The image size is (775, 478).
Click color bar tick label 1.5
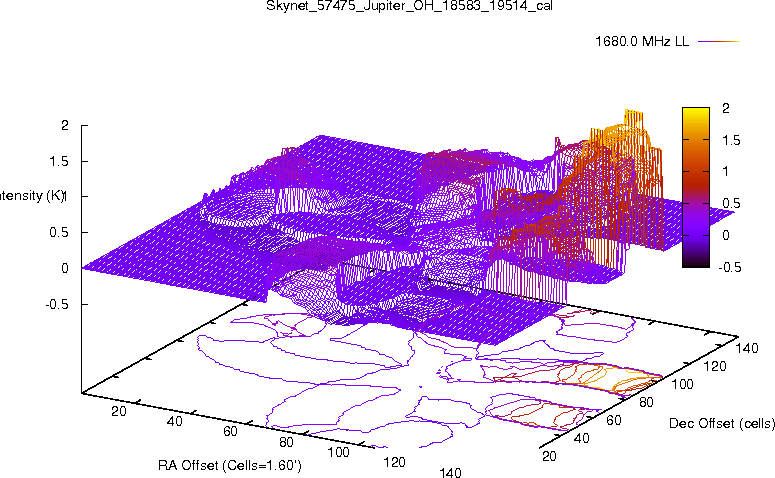(x=731, y=140)
